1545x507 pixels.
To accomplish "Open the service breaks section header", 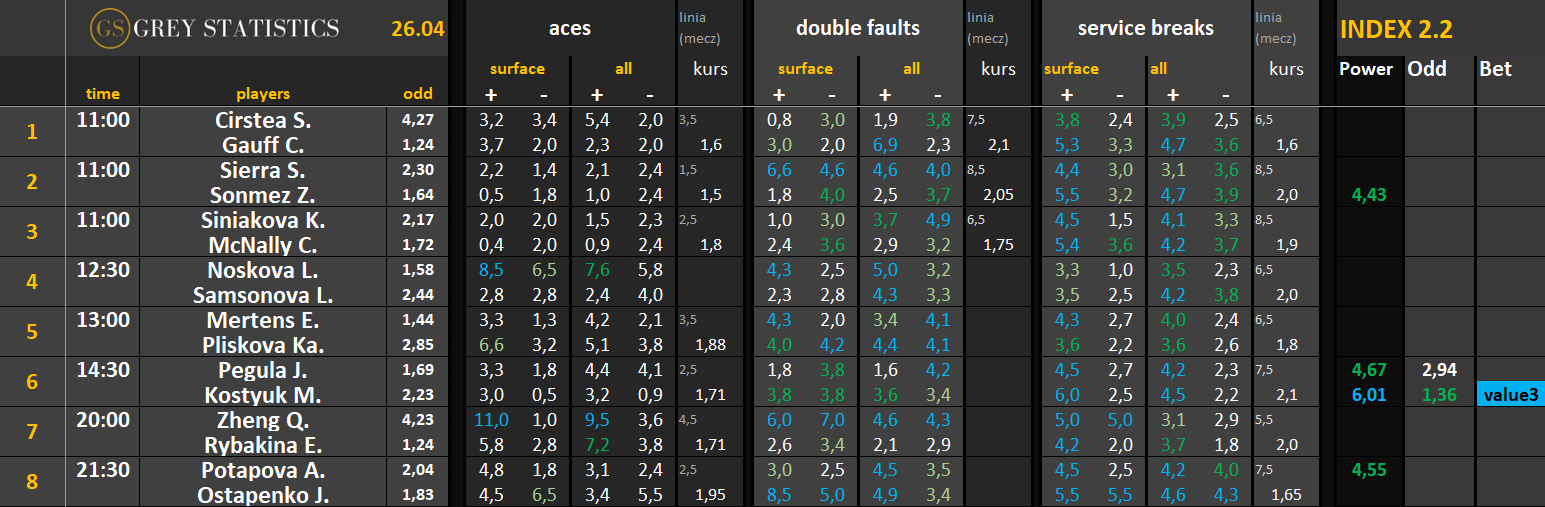I will click(x=1145, y=29).
